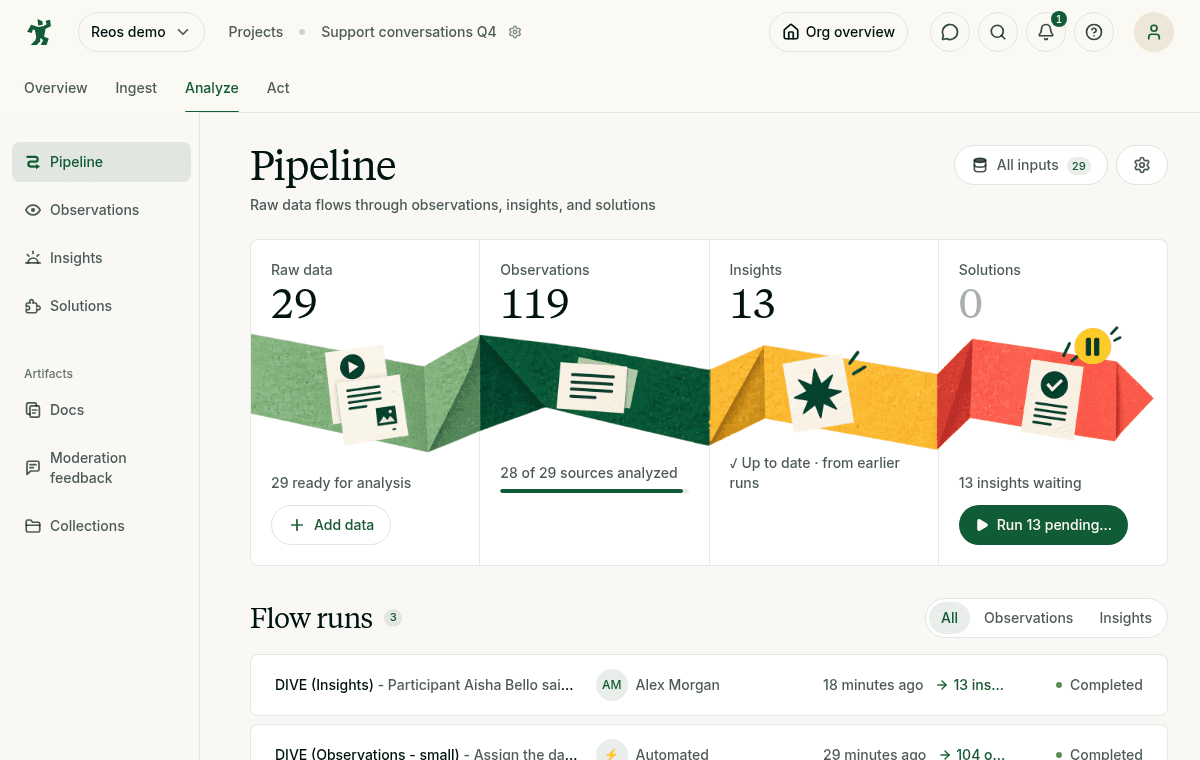Click the Docs copy icon in the sidebar
Screen dimensions: 1200x760
33,410
